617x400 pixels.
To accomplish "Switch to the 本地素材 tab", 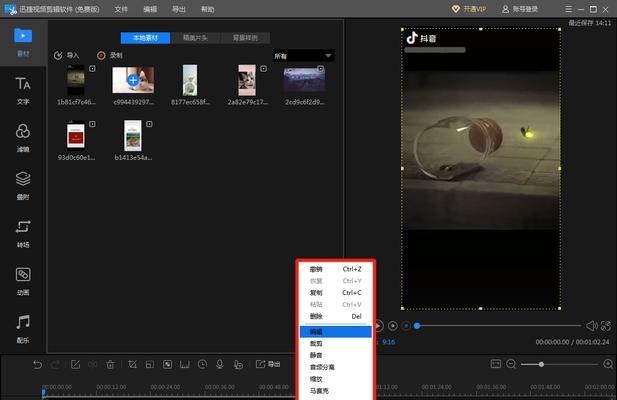I will 145,38.
